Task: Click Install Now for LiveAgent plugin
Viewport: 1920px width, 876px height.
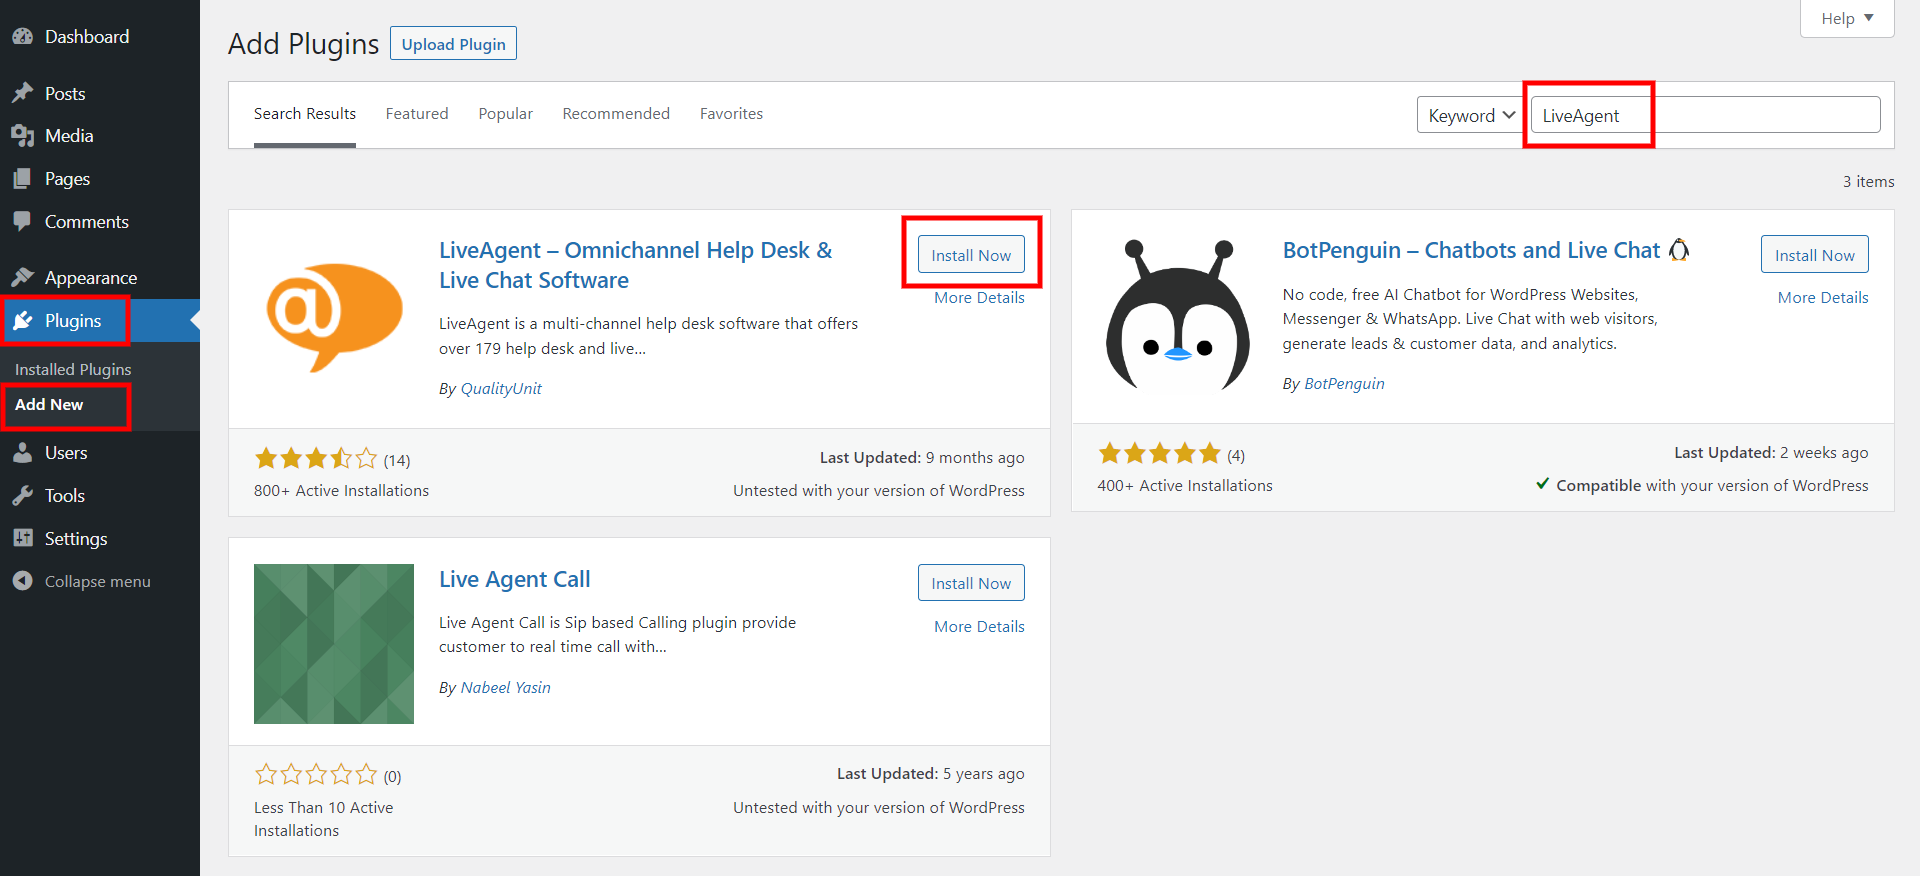Action: [x=971, y=255]
